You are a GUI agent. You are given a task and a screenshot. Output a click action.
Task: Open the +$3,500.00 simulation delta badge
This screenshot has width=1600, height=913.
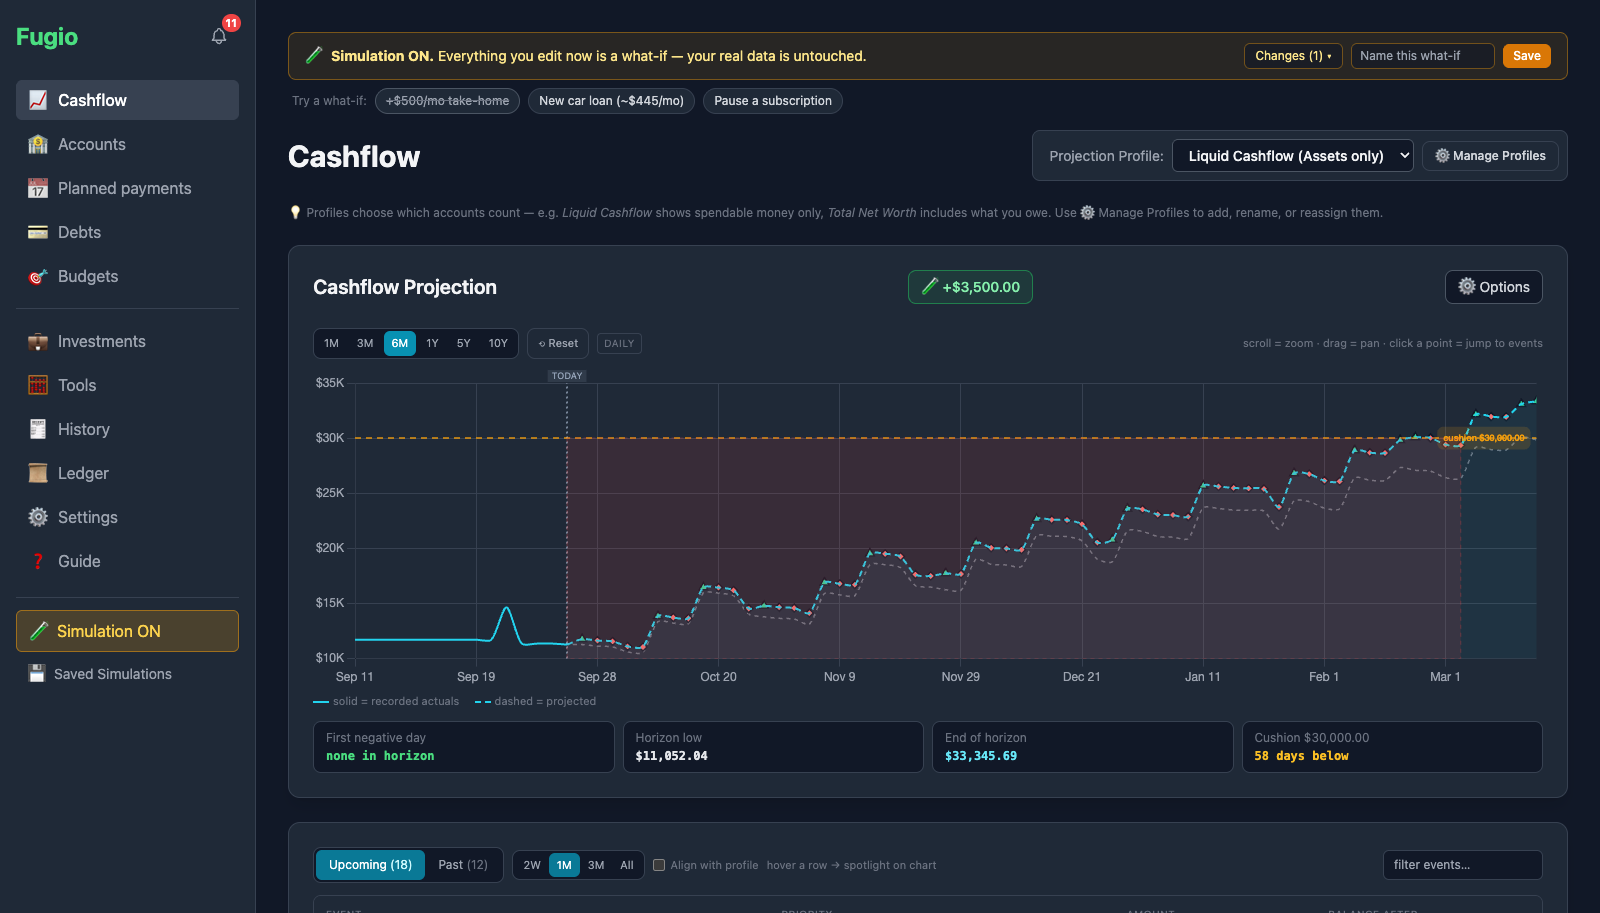970,287
